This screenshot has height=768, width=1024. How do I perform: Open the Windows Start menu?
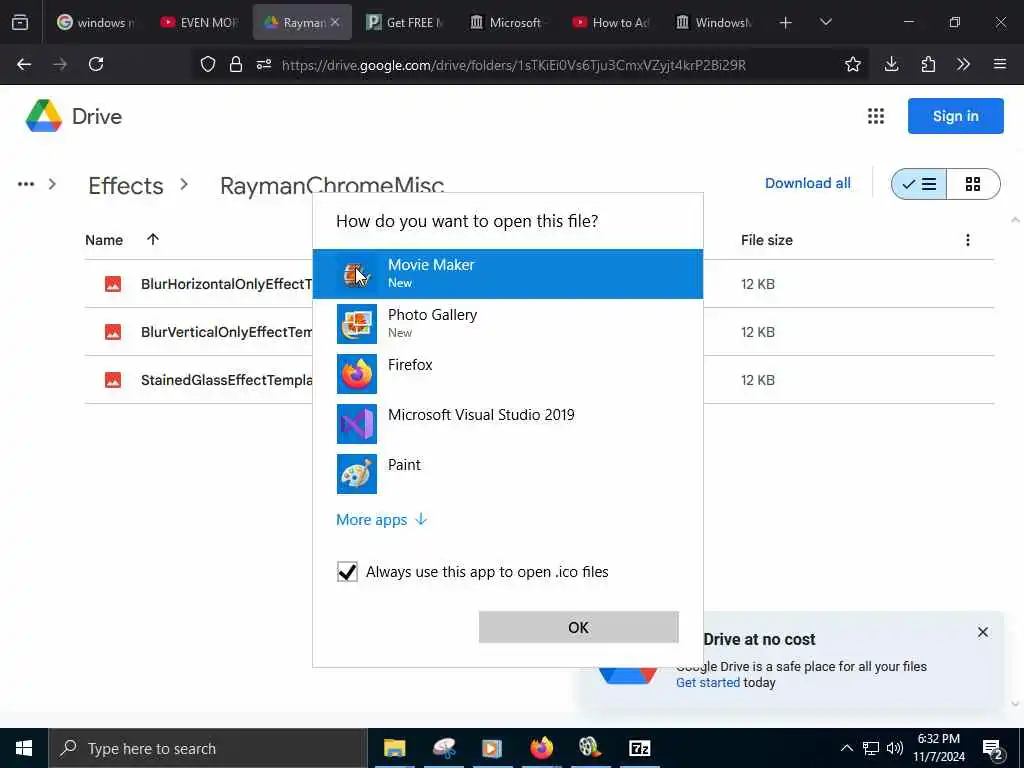[24, 748]
